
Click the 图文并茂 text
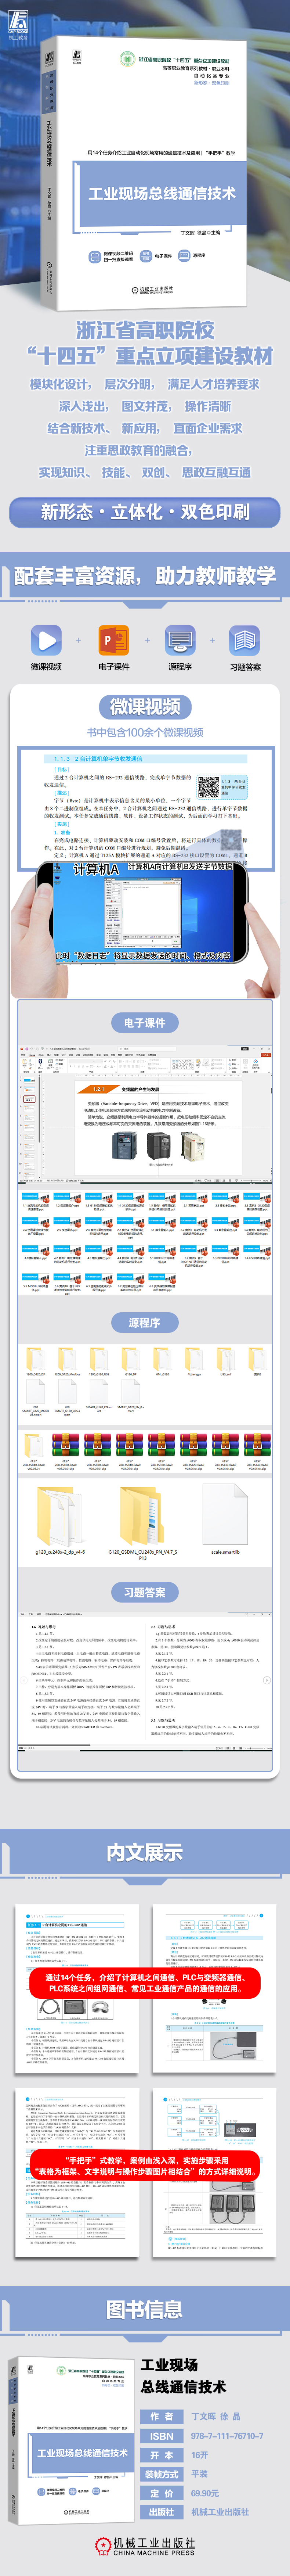click(145, 406)
